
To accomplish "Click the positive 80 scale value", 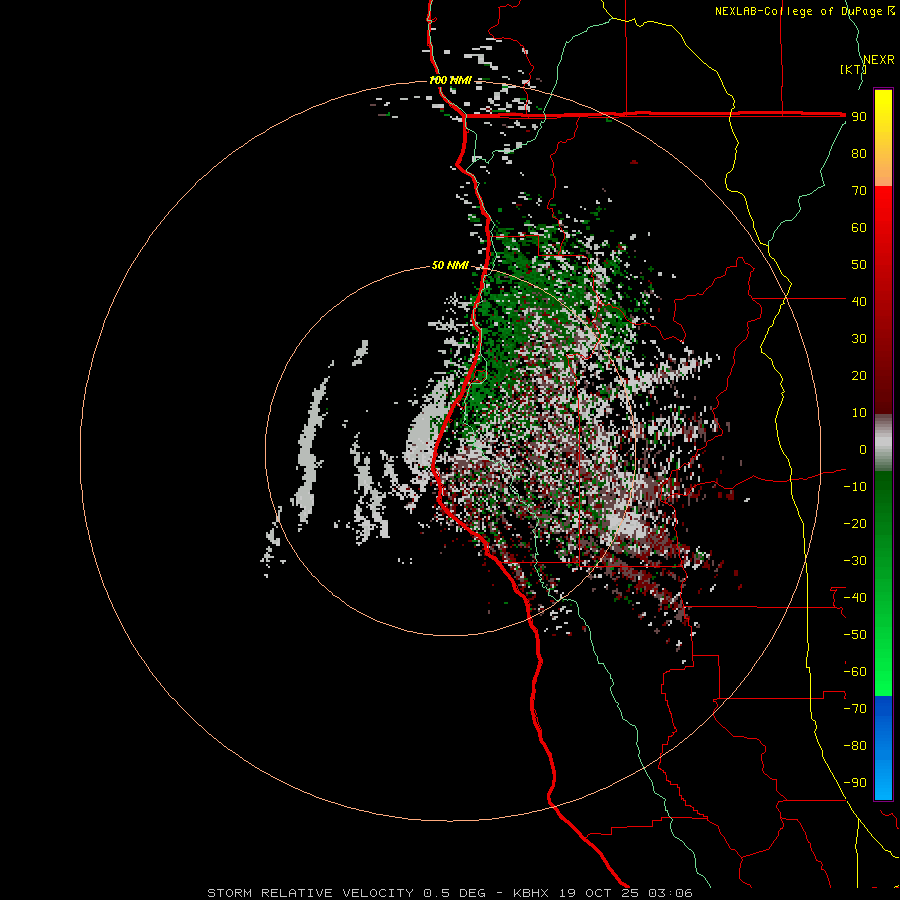I will [x=859, y=154].
